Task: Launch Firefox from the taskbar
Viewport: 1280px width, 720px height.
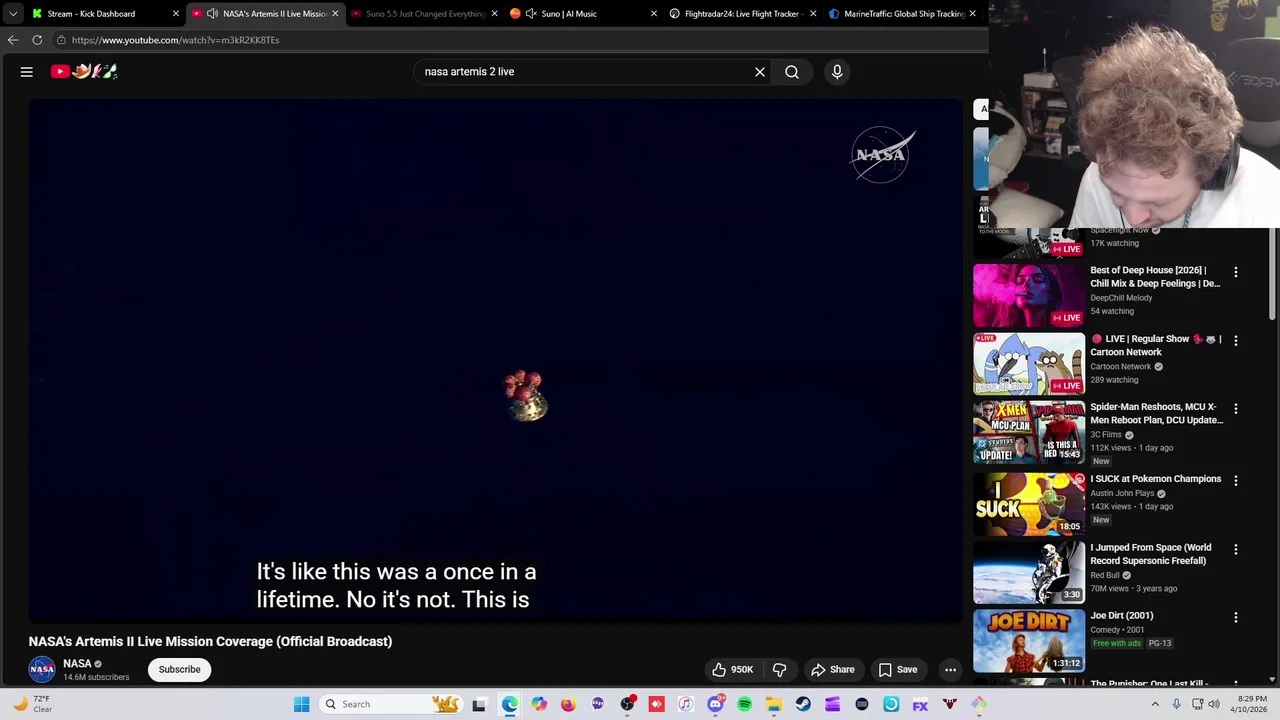Action: click(x=568, y=704)
